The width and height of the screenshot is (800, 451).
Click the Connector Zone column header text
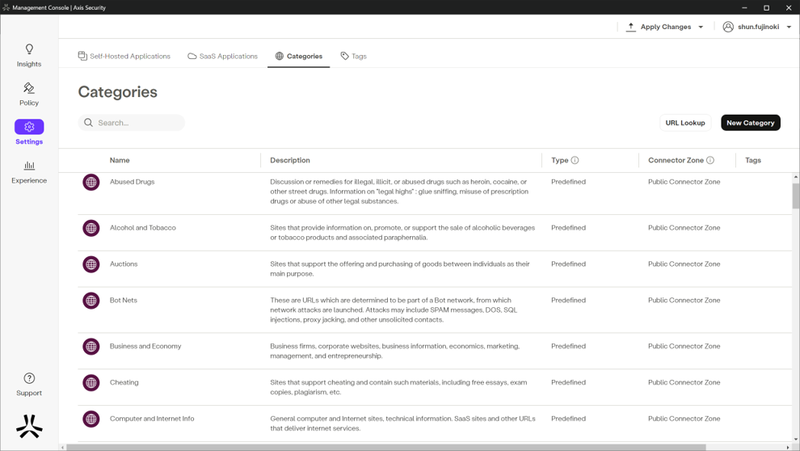(x=676, y=160)
